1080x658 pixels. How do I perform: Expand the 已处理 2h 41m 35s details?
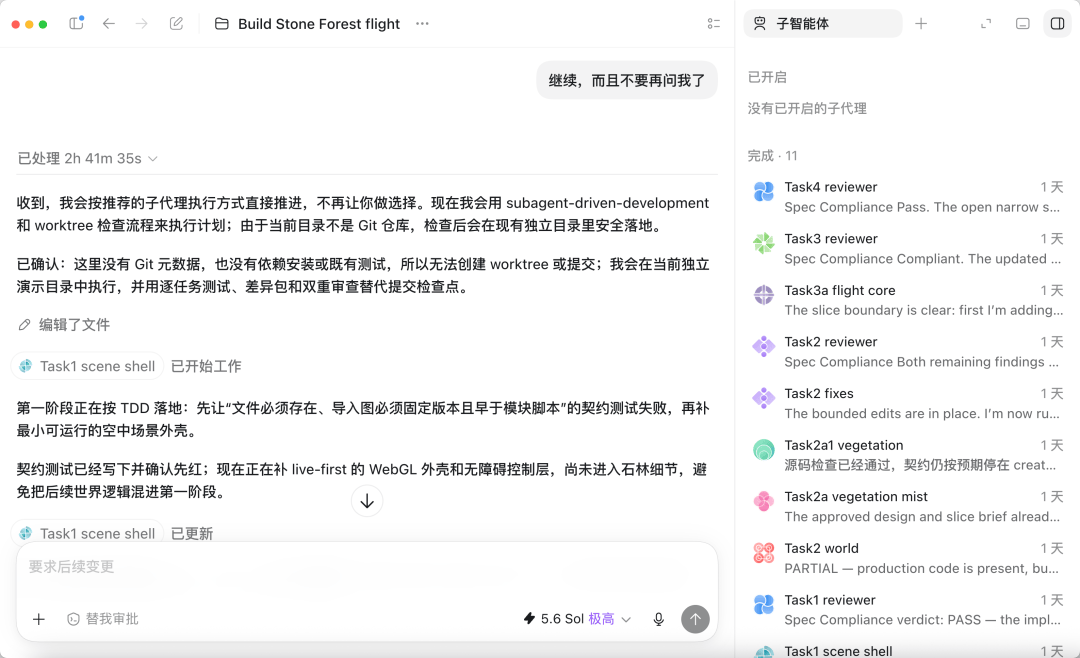87,158
